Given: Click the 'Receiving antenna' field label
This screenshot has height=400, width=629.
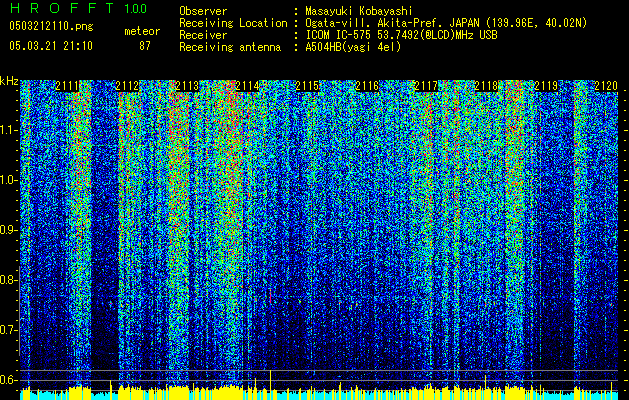Looking at the screenshot, I should point(230,47).
